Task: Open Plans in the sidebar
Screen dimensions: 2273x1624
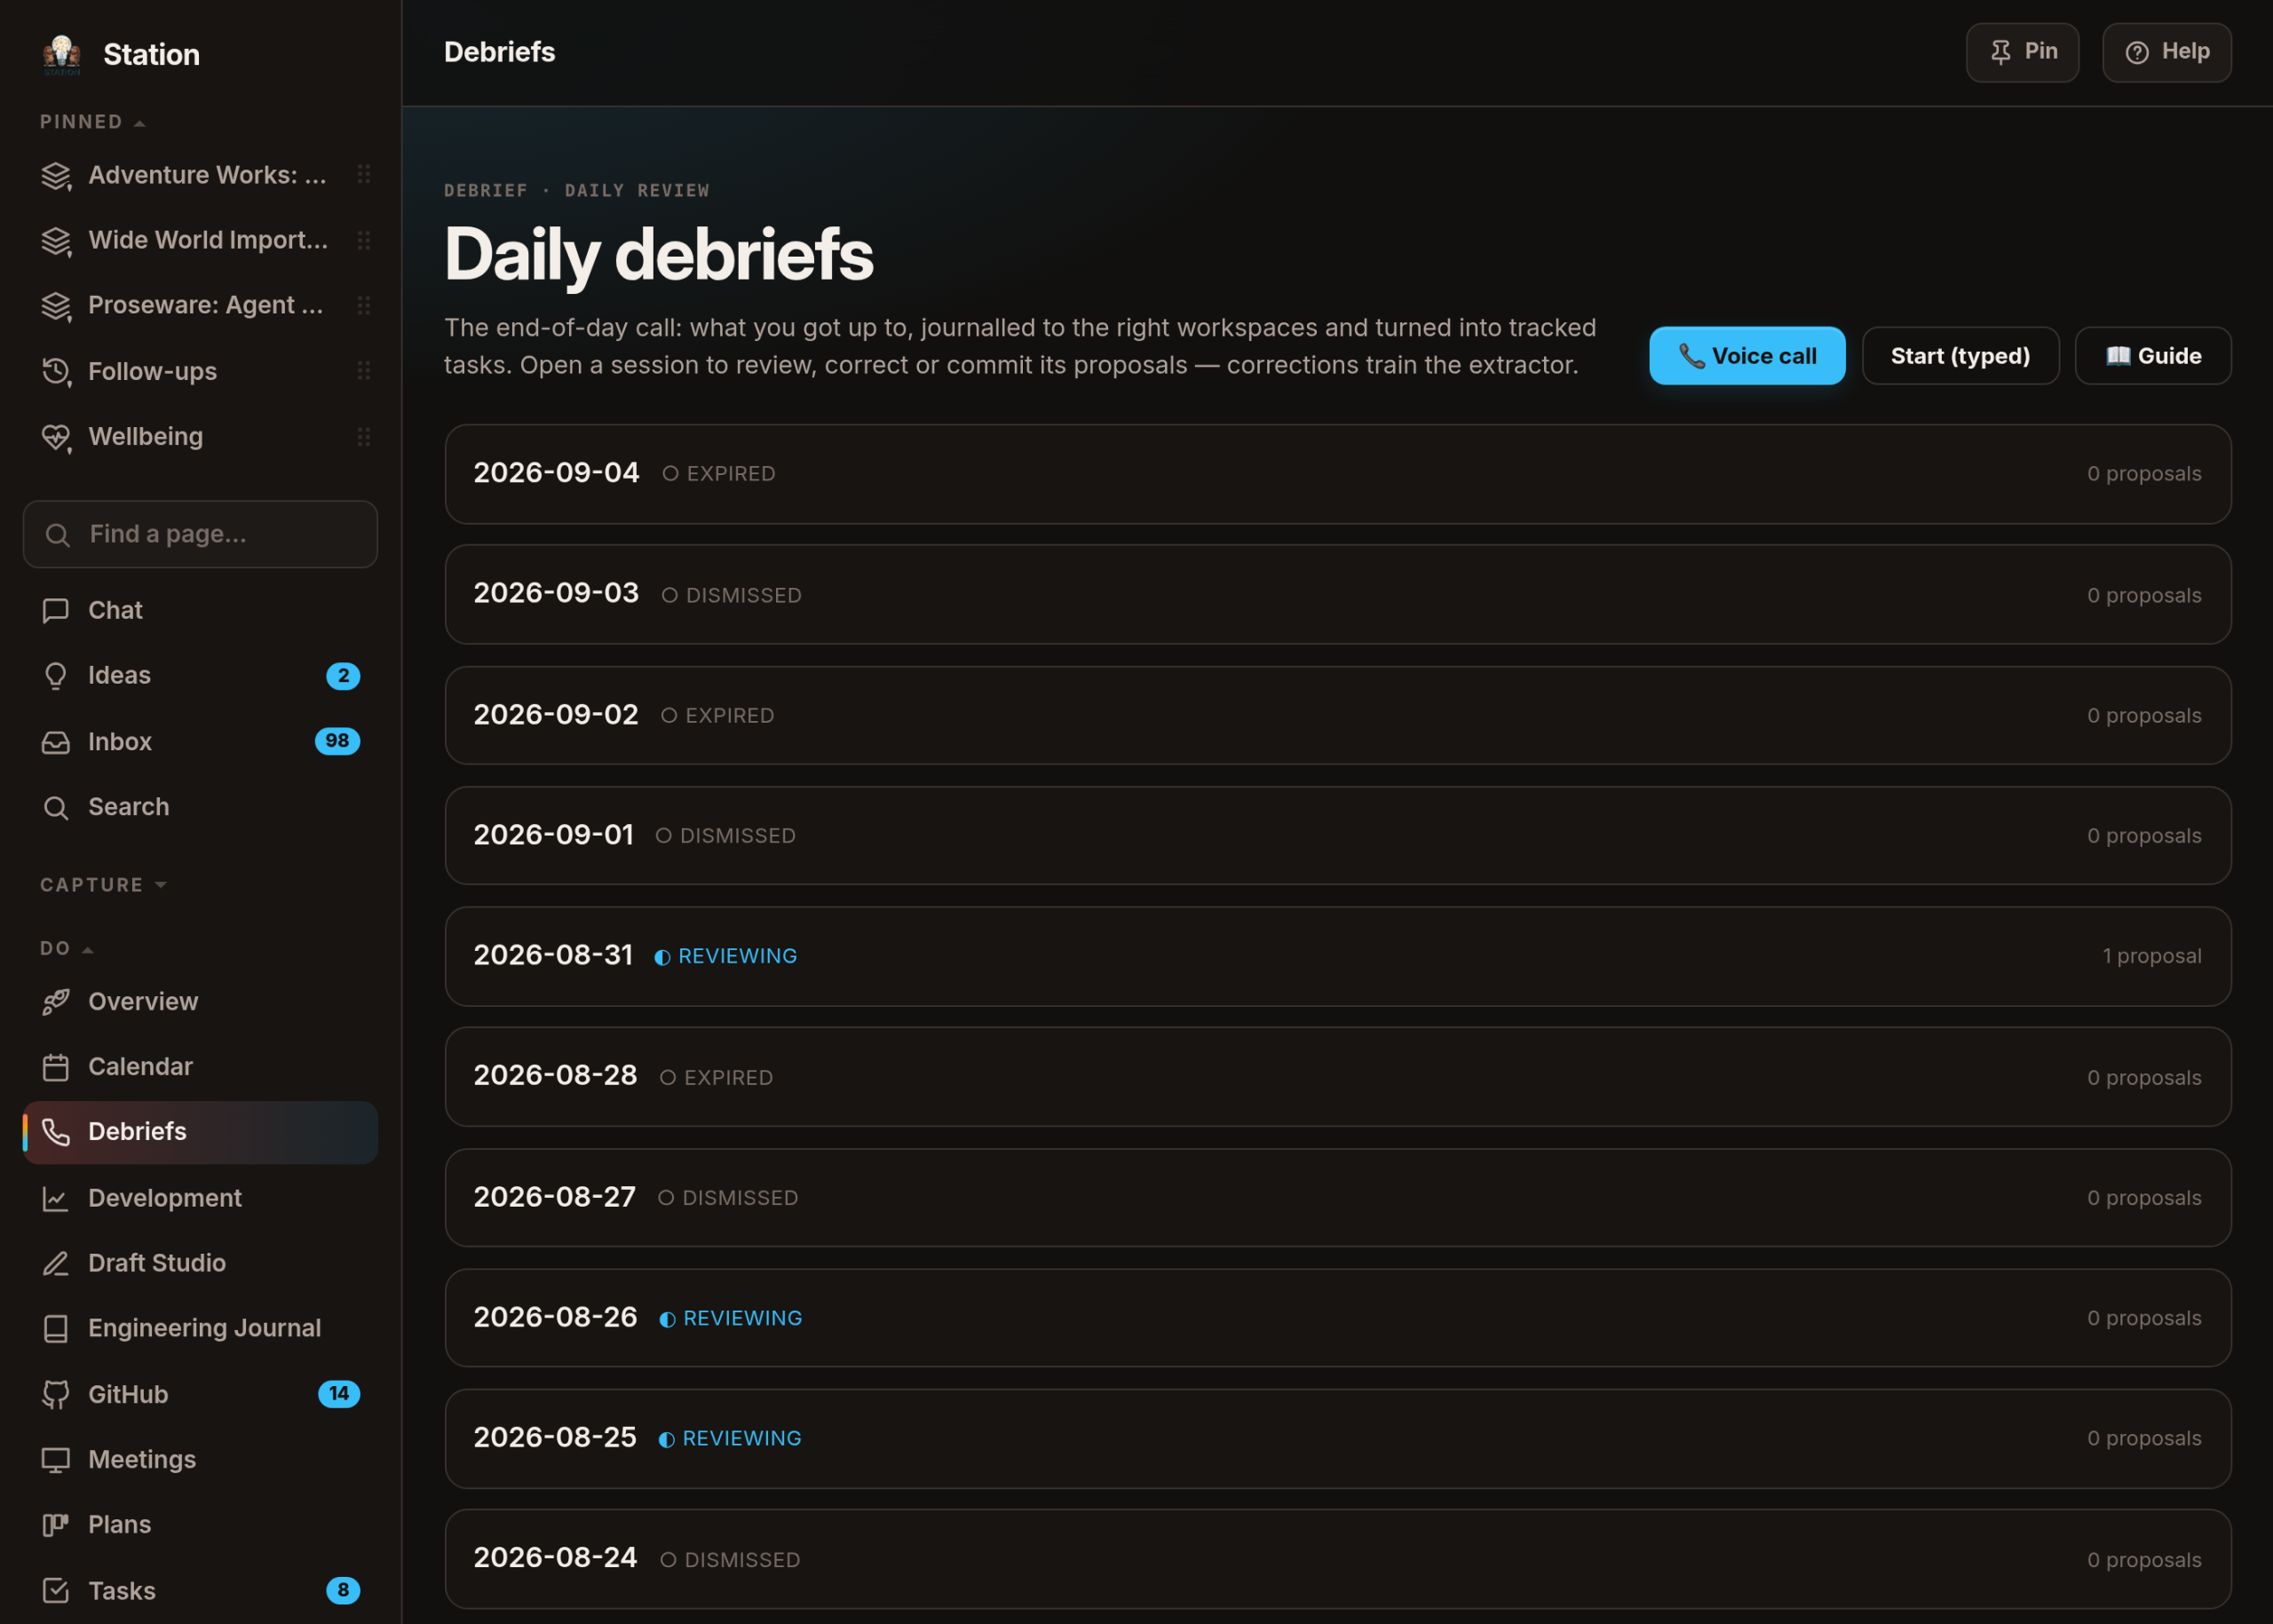Action: click(200, 1525)
